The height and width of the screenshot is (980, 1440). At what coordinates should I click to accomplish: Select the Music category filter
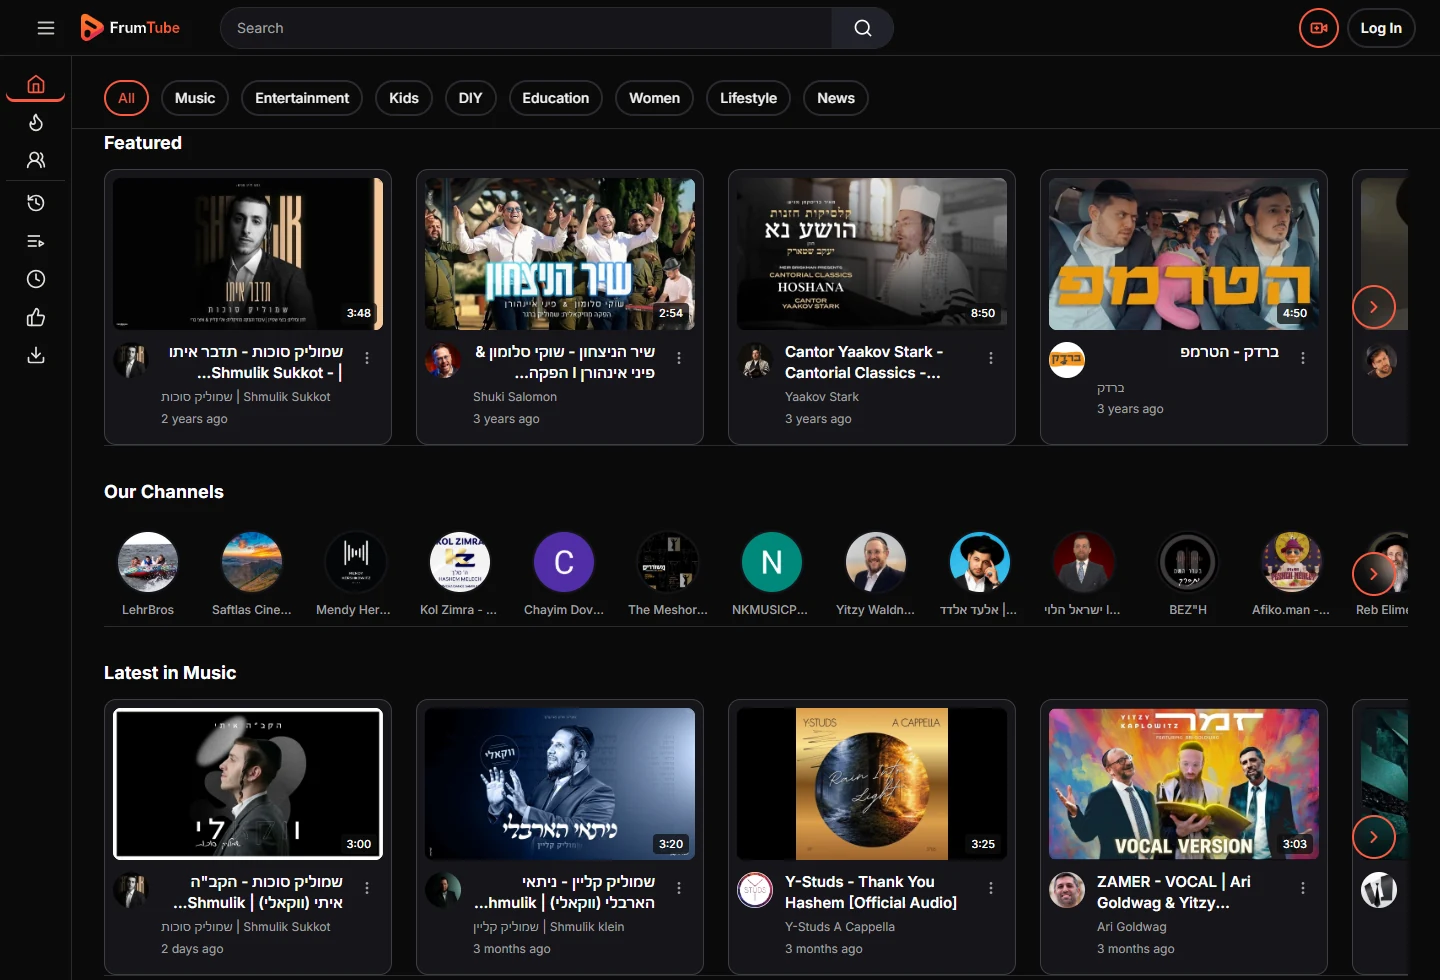point(195,98)
